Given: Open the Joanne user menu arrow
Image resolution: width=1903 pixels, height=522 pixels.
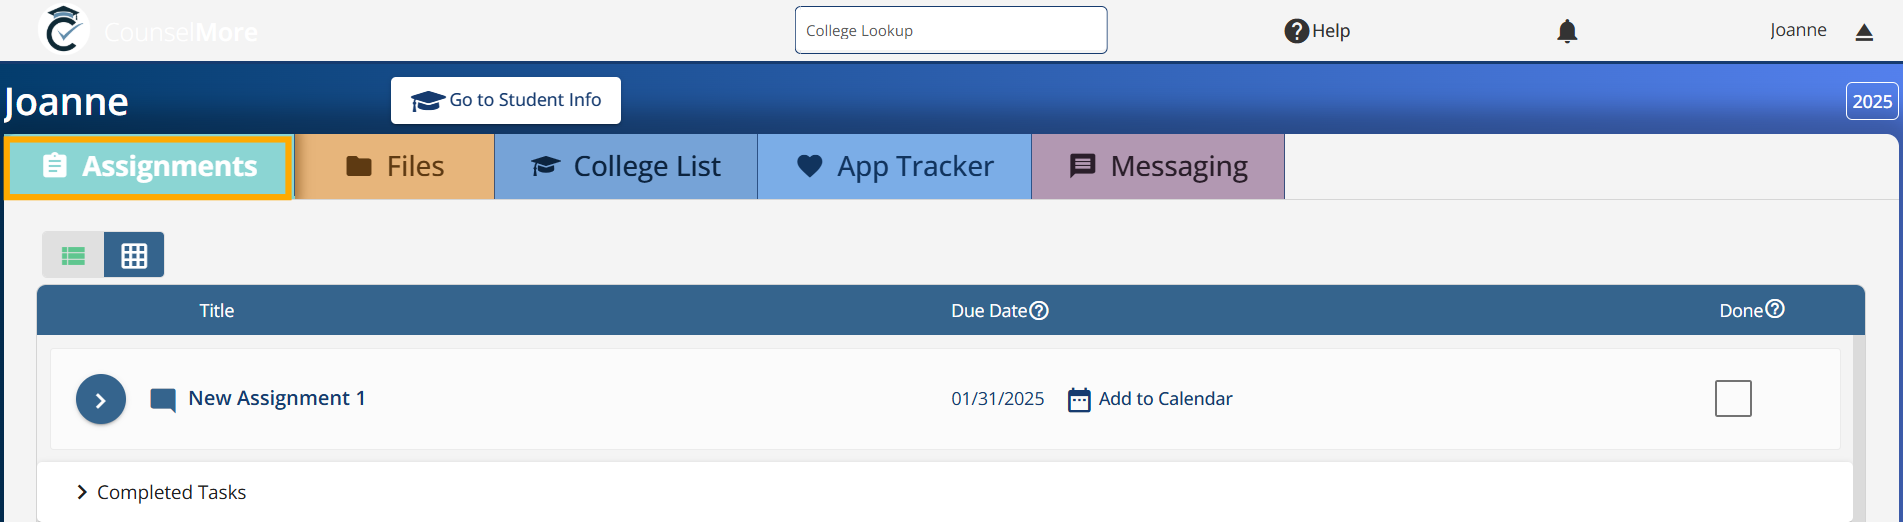Looking at the screenshot, I should click(x=1864, y=32).
